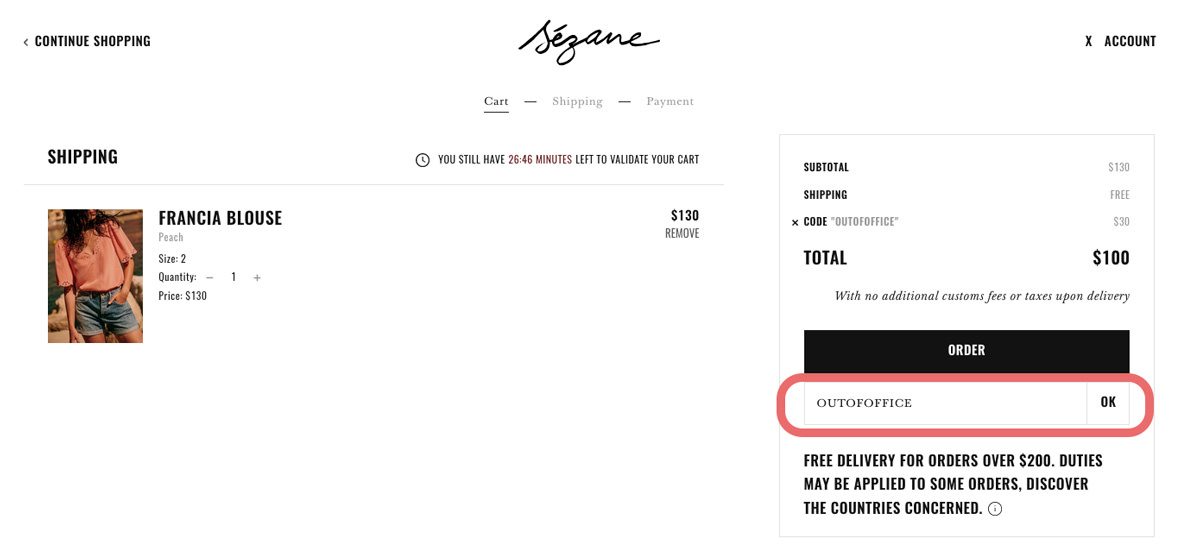Go to the Payment step tab

pyautogui.click(x=669, y=102)
